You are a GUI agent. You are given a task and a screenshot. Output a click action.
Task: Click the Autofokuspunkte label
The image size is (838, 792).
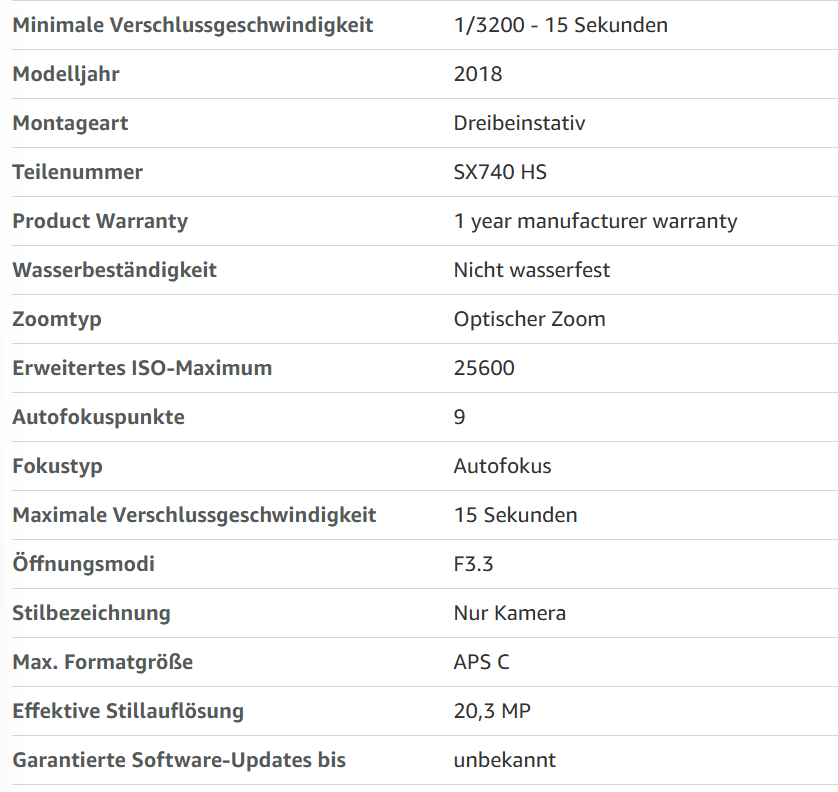point(98,417)
